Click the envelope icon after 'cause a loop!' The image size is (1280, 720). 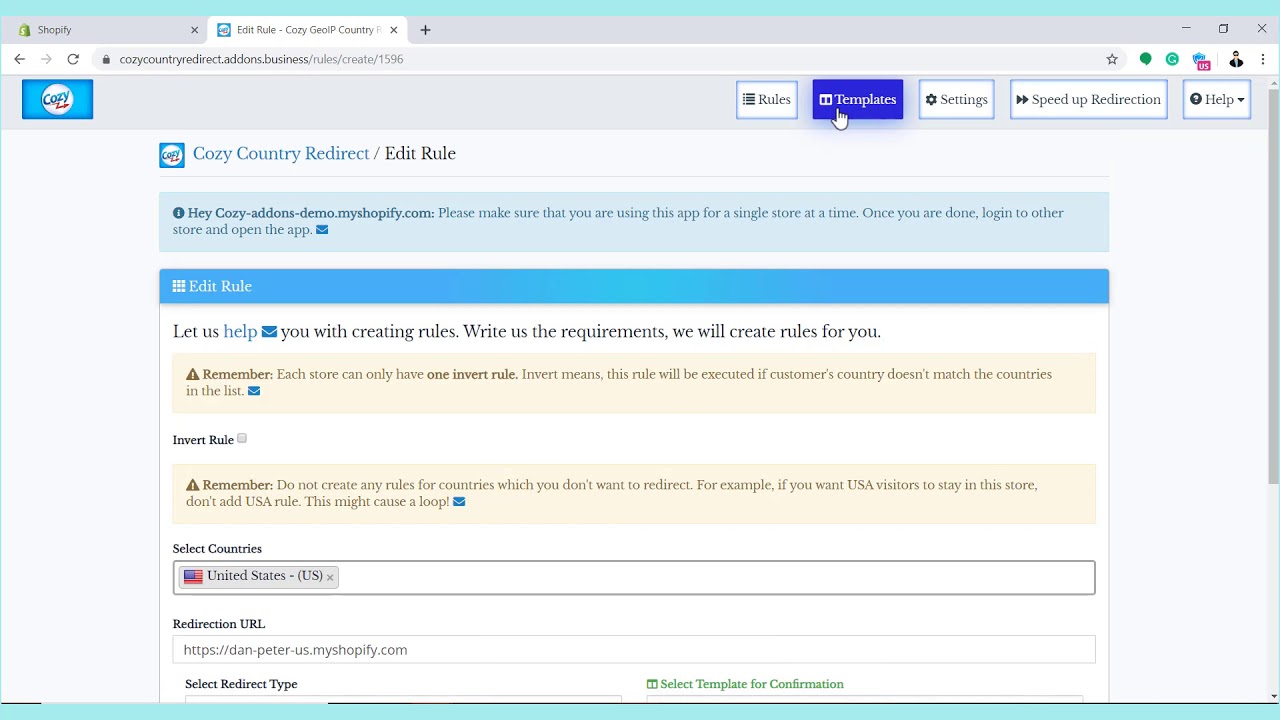point(459,502)
